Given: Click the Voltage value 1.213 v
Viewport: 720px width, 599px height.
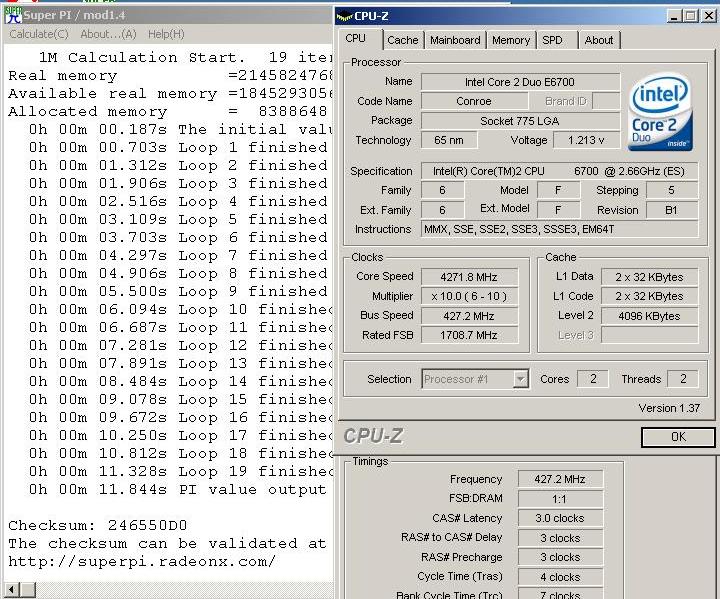Looking at the screenshot, I should click(x=586, y=140).
